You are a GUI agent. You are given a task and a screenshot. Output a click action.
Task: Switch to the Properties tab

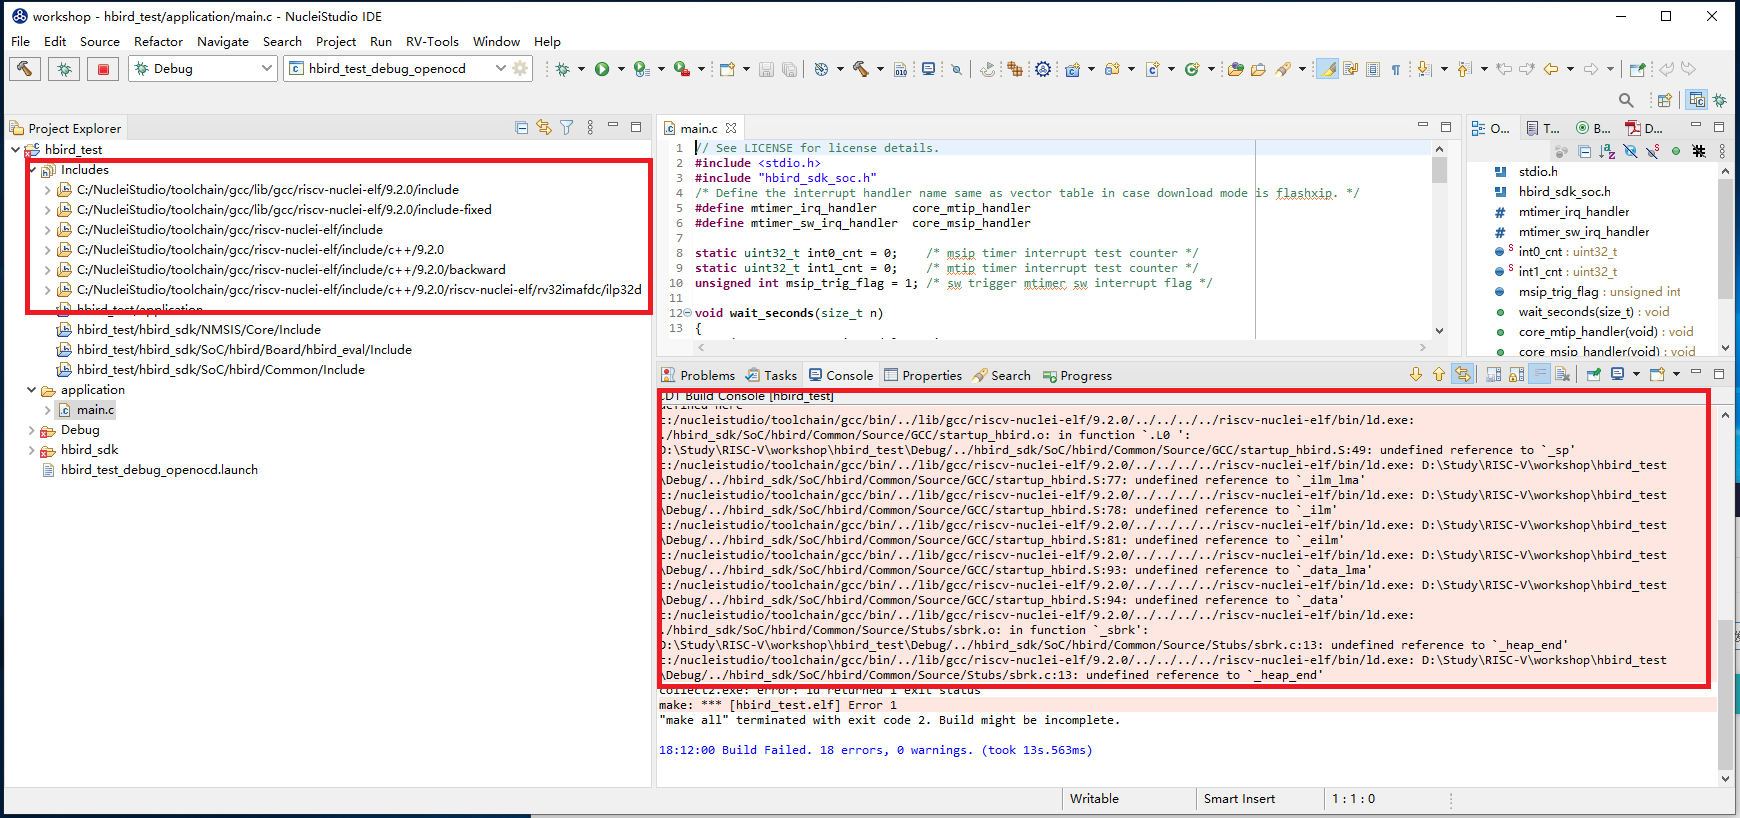click(x=923, y=375)
